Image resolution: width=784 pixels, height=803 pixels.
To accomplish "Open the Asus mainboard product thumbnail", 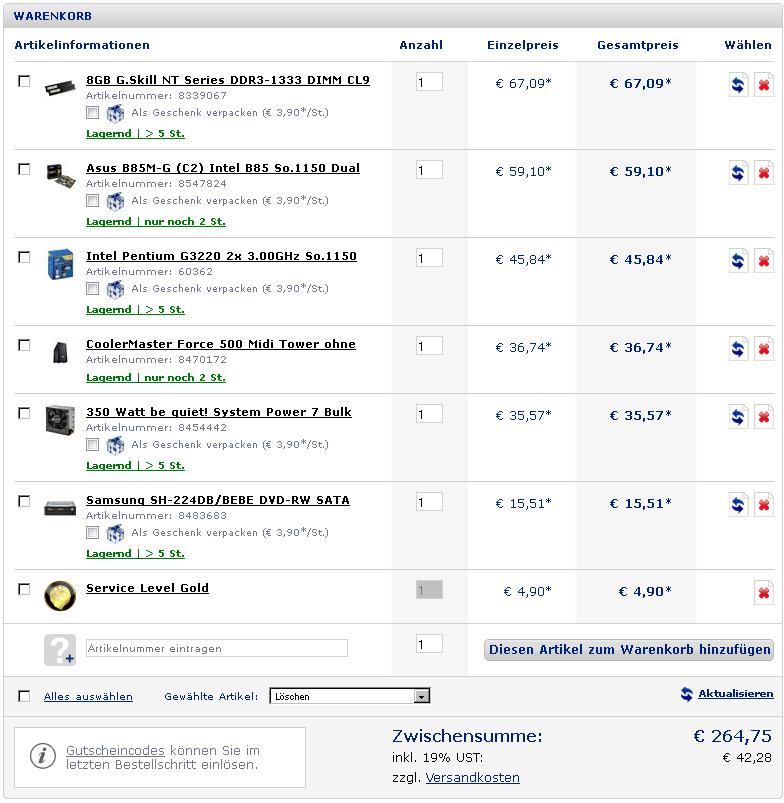I will (60, 176).
